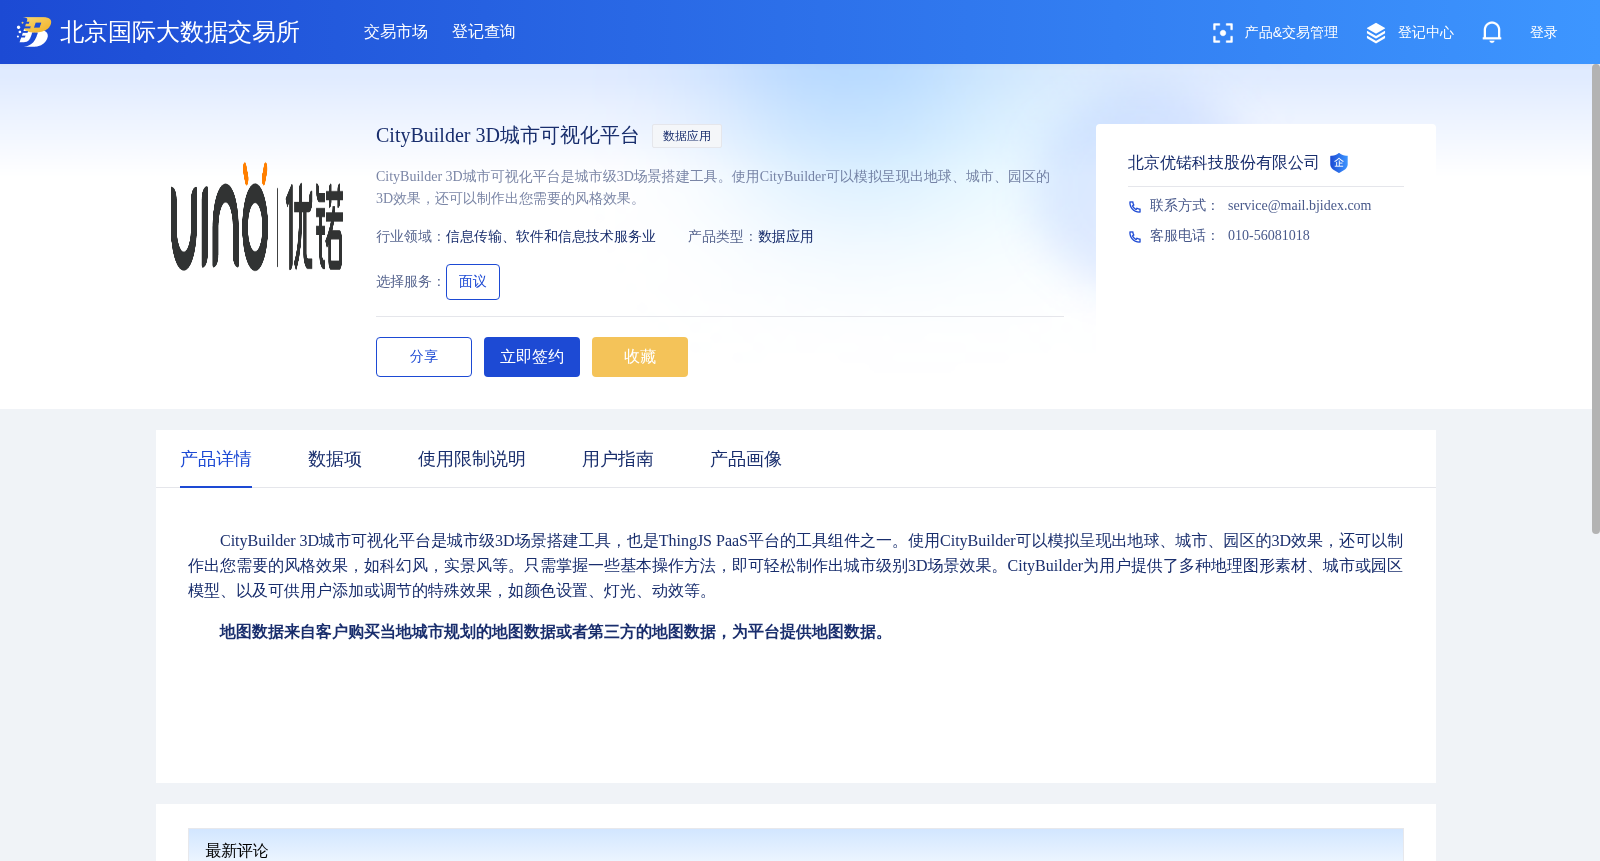The image size is (1600, 861).
Task: Click the 产品类型 value 数据应用
Action: pos(786,237)
